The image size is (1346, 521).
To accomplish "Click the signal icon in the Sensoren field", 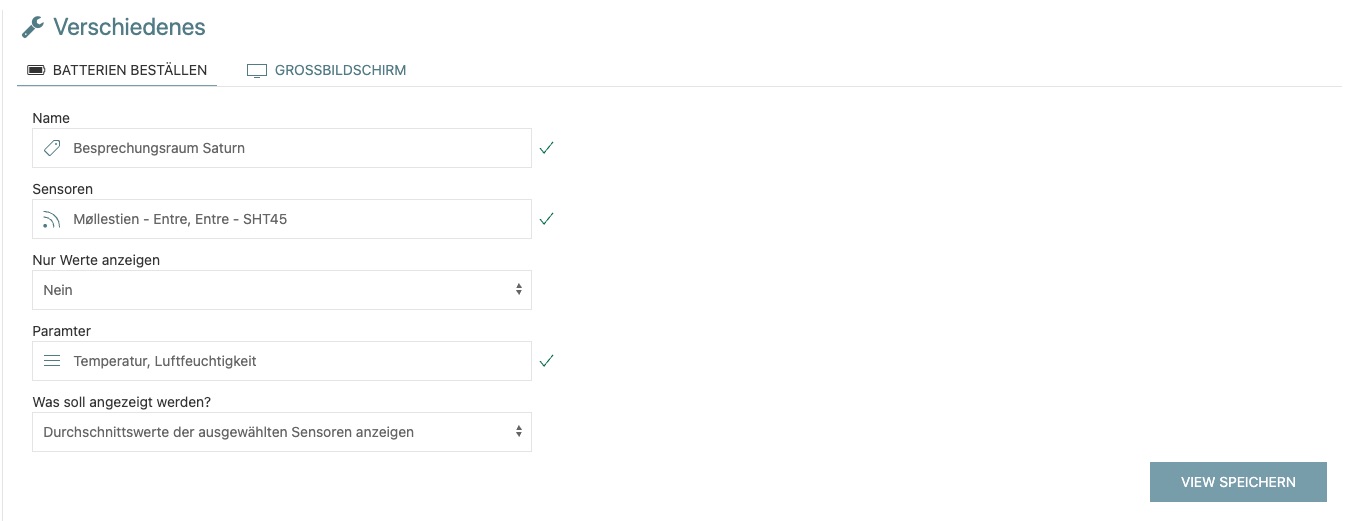I will (52, 219).
